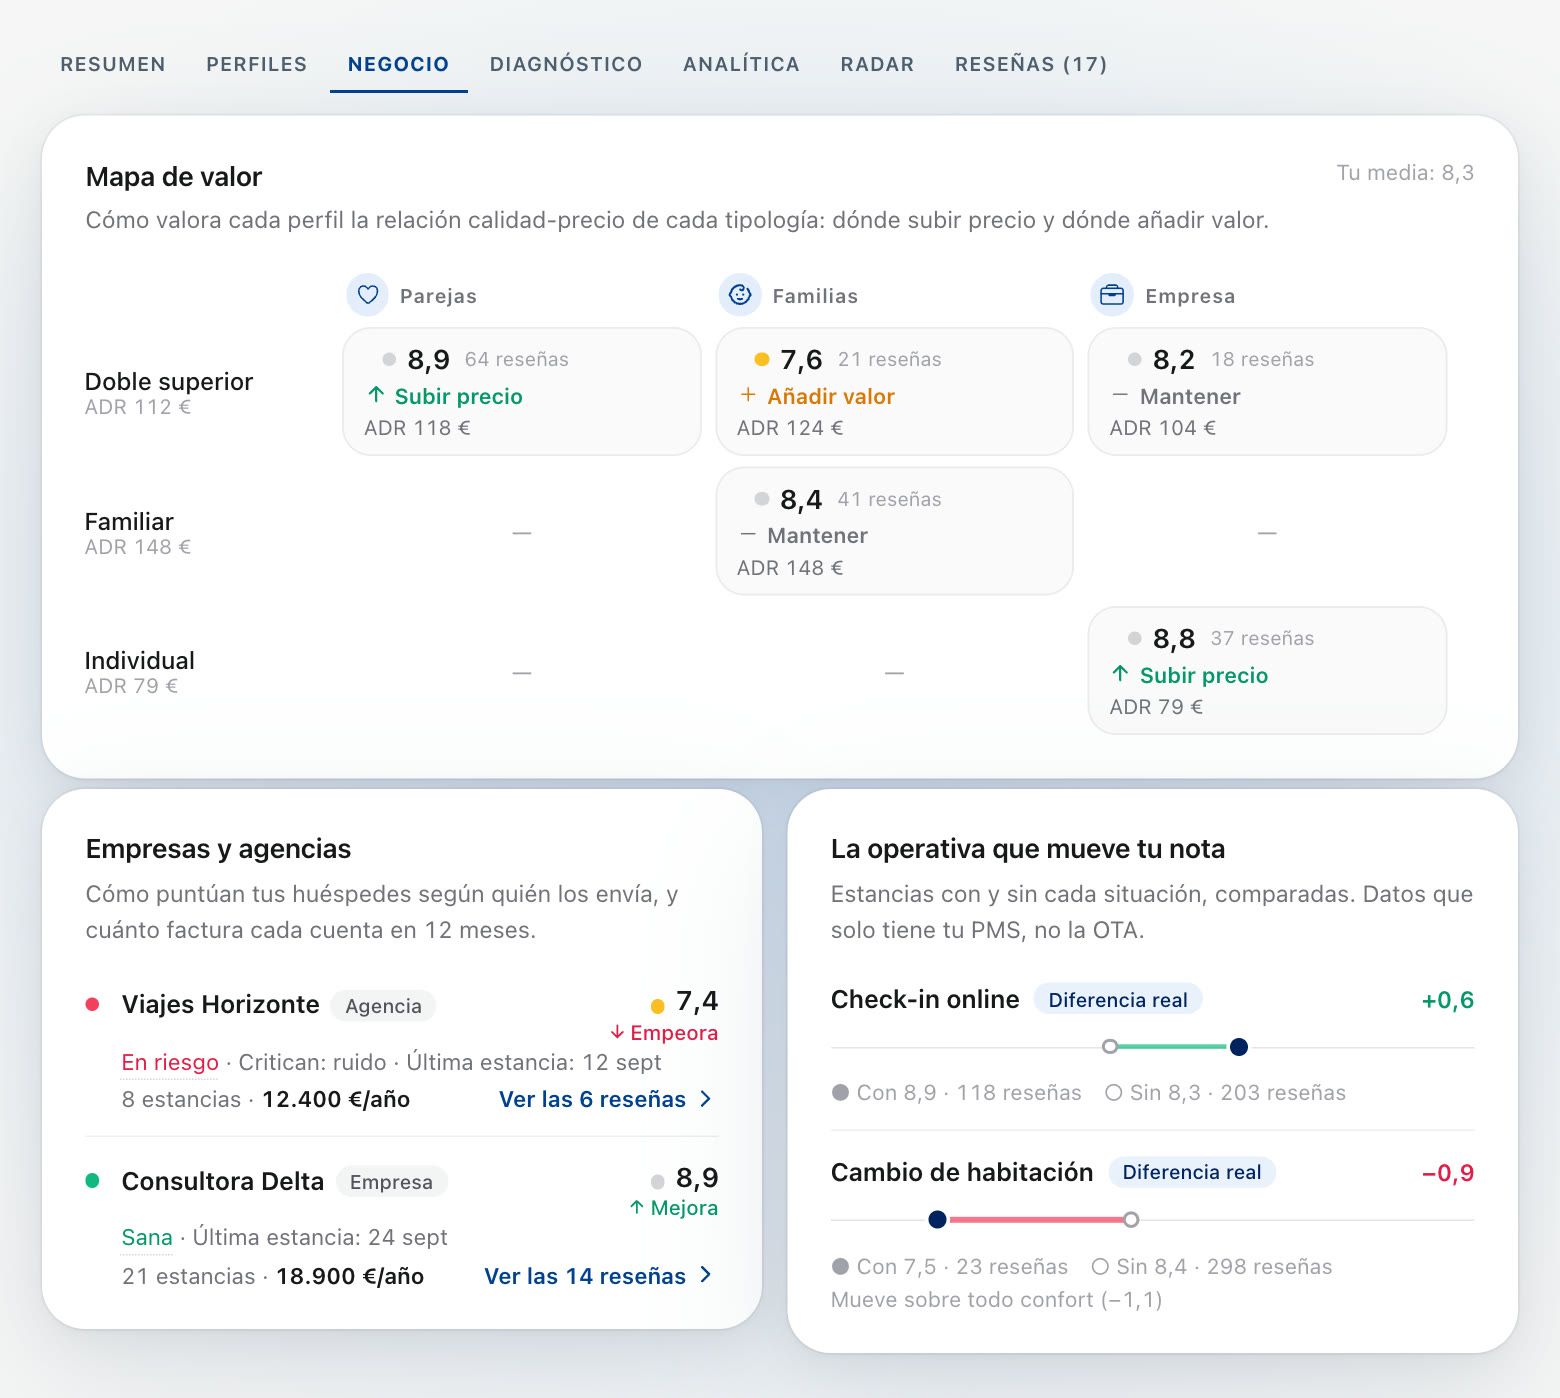Click the up arrow beside Parejas Subir precio
Image resolution: width=1560 pixels, height=1398 pixels.
(x=376, y=395)
